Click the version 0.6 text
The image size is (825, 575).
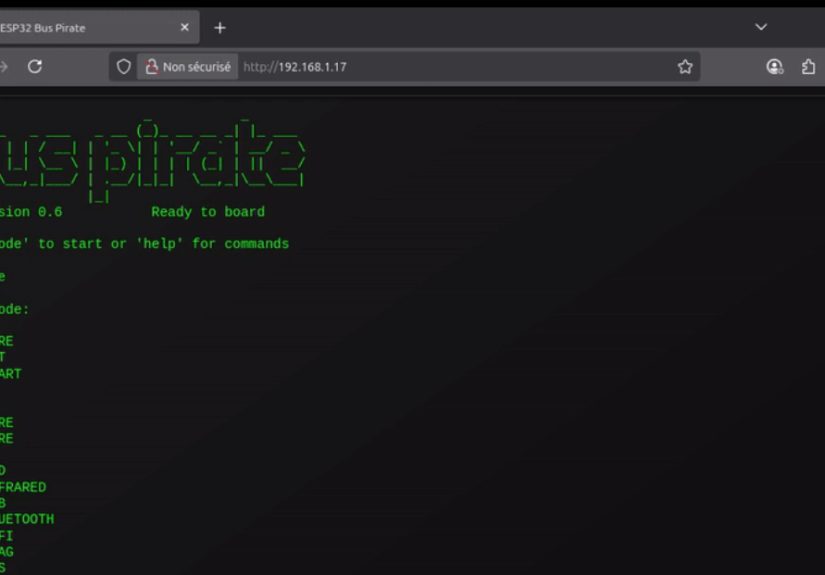click(31, 212)
